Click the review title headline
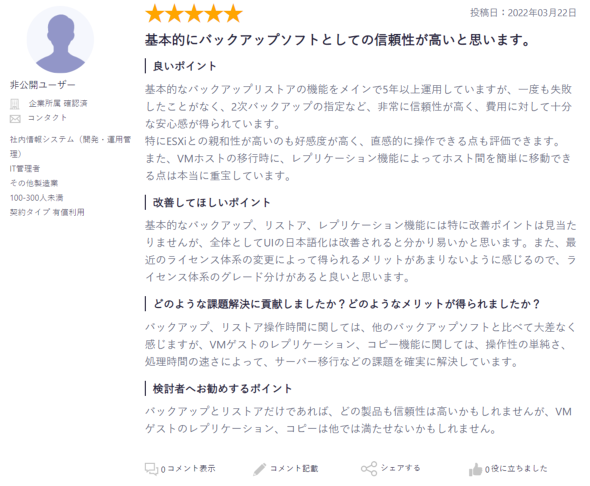 (338, 40)
